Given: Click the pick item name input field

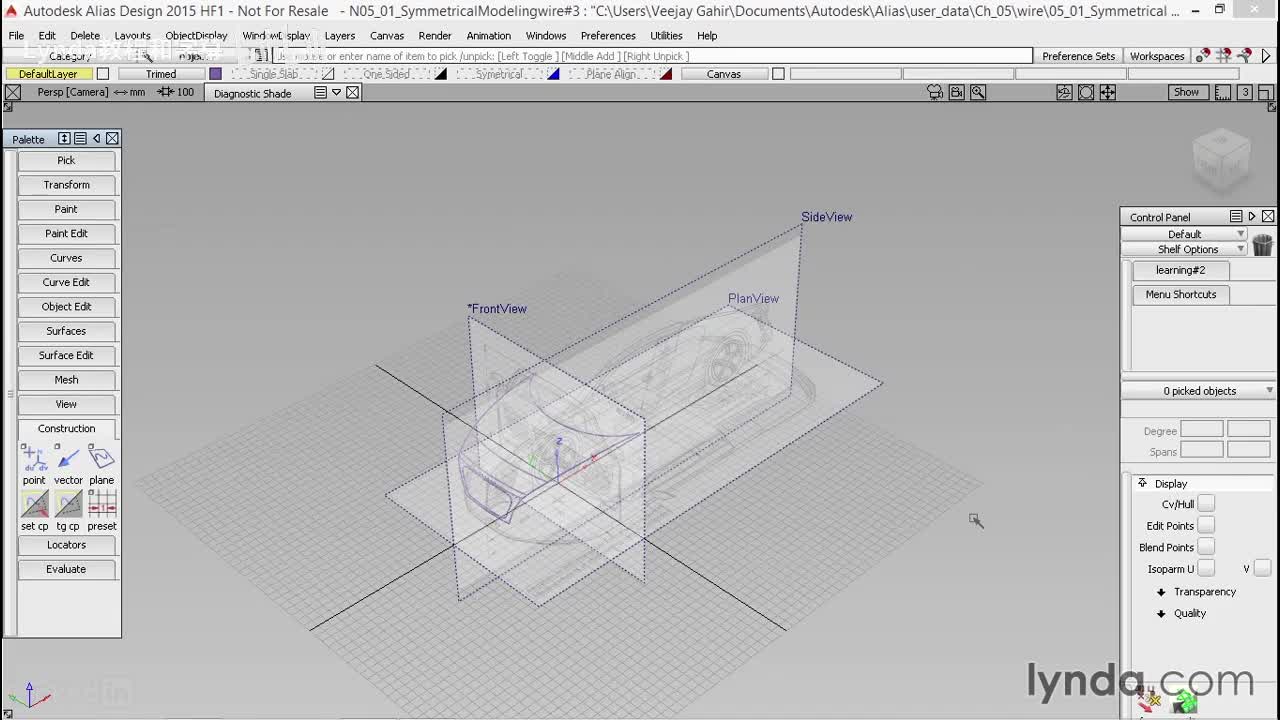Looking at the screenshot, I should coord(650,56).
